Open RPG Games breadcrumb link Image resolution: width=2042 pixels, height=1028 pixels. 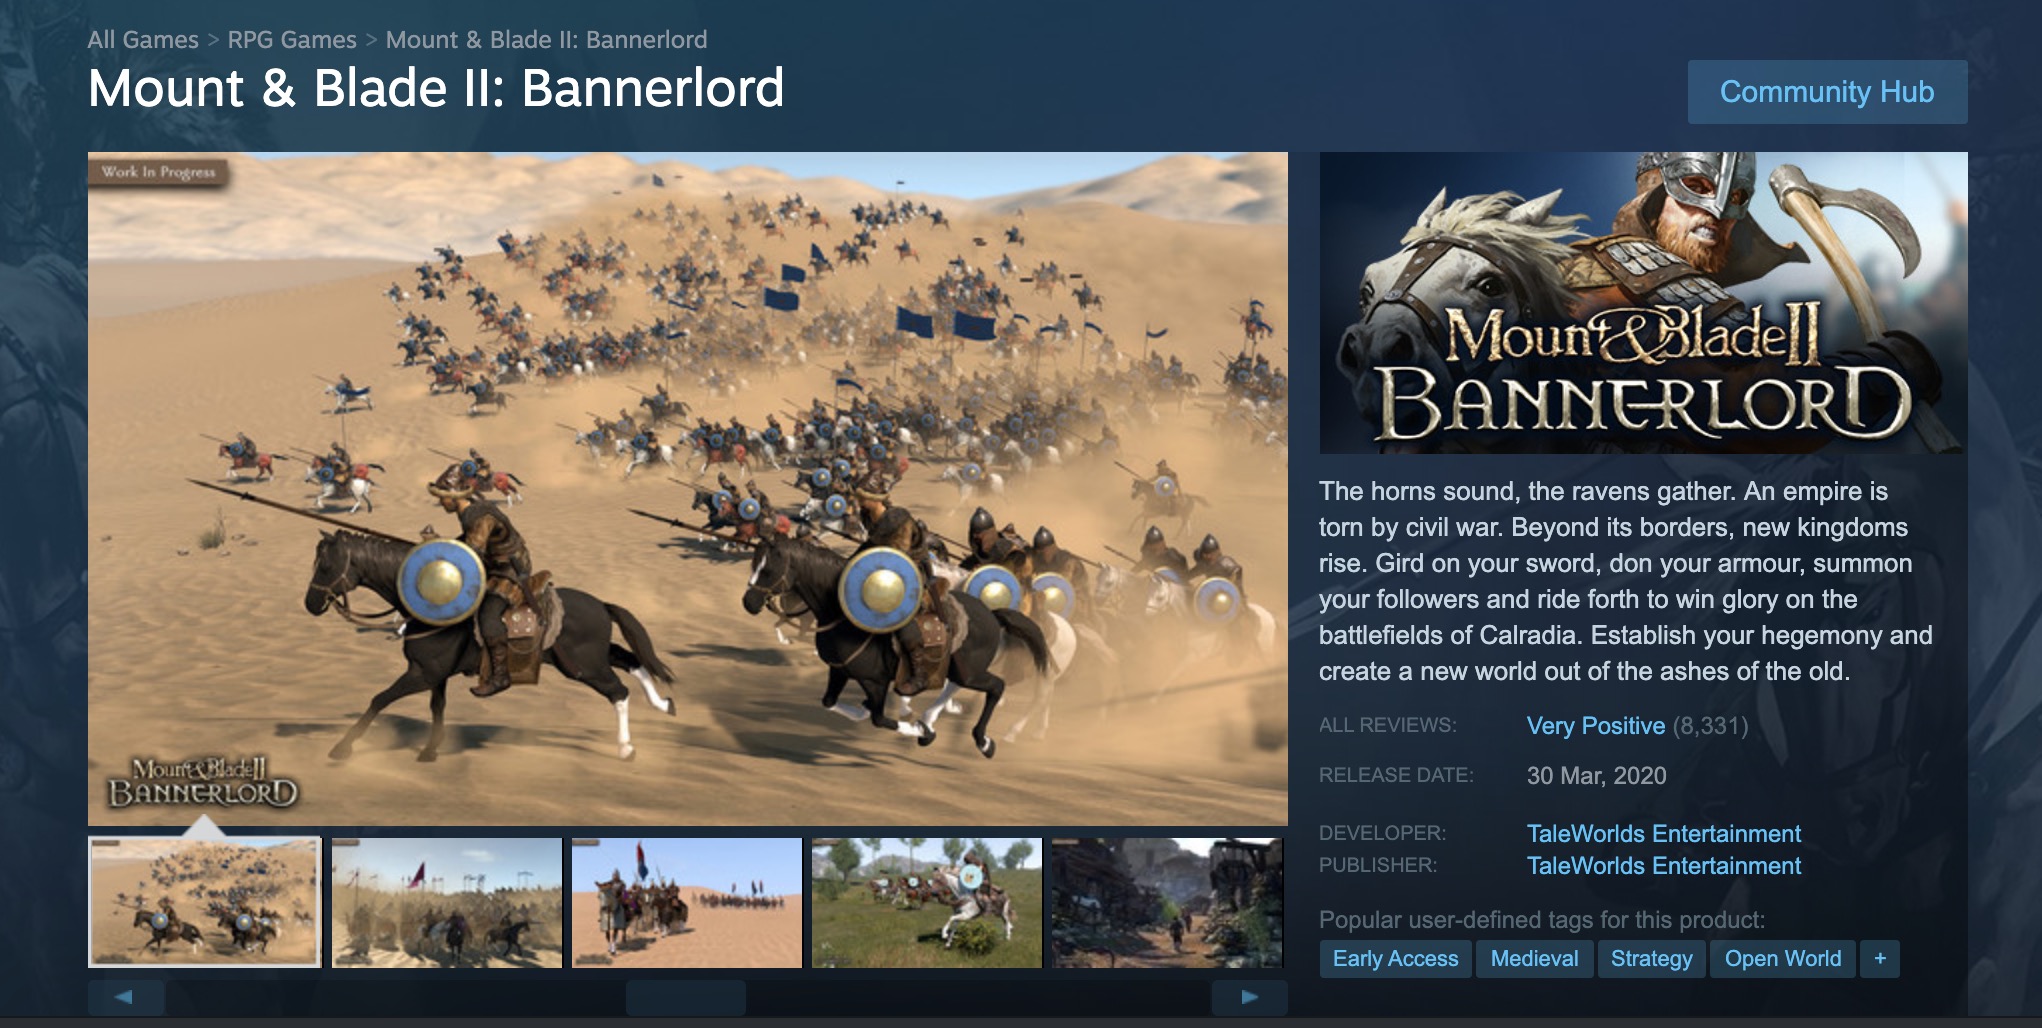click(x=292, y=40)
